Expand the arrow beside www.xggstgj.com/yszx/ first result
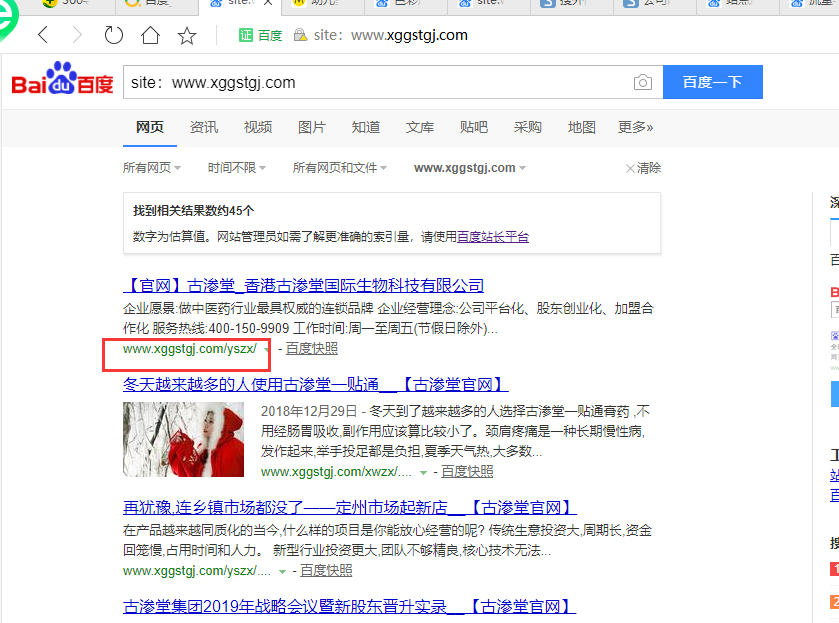 click(266, 350)
